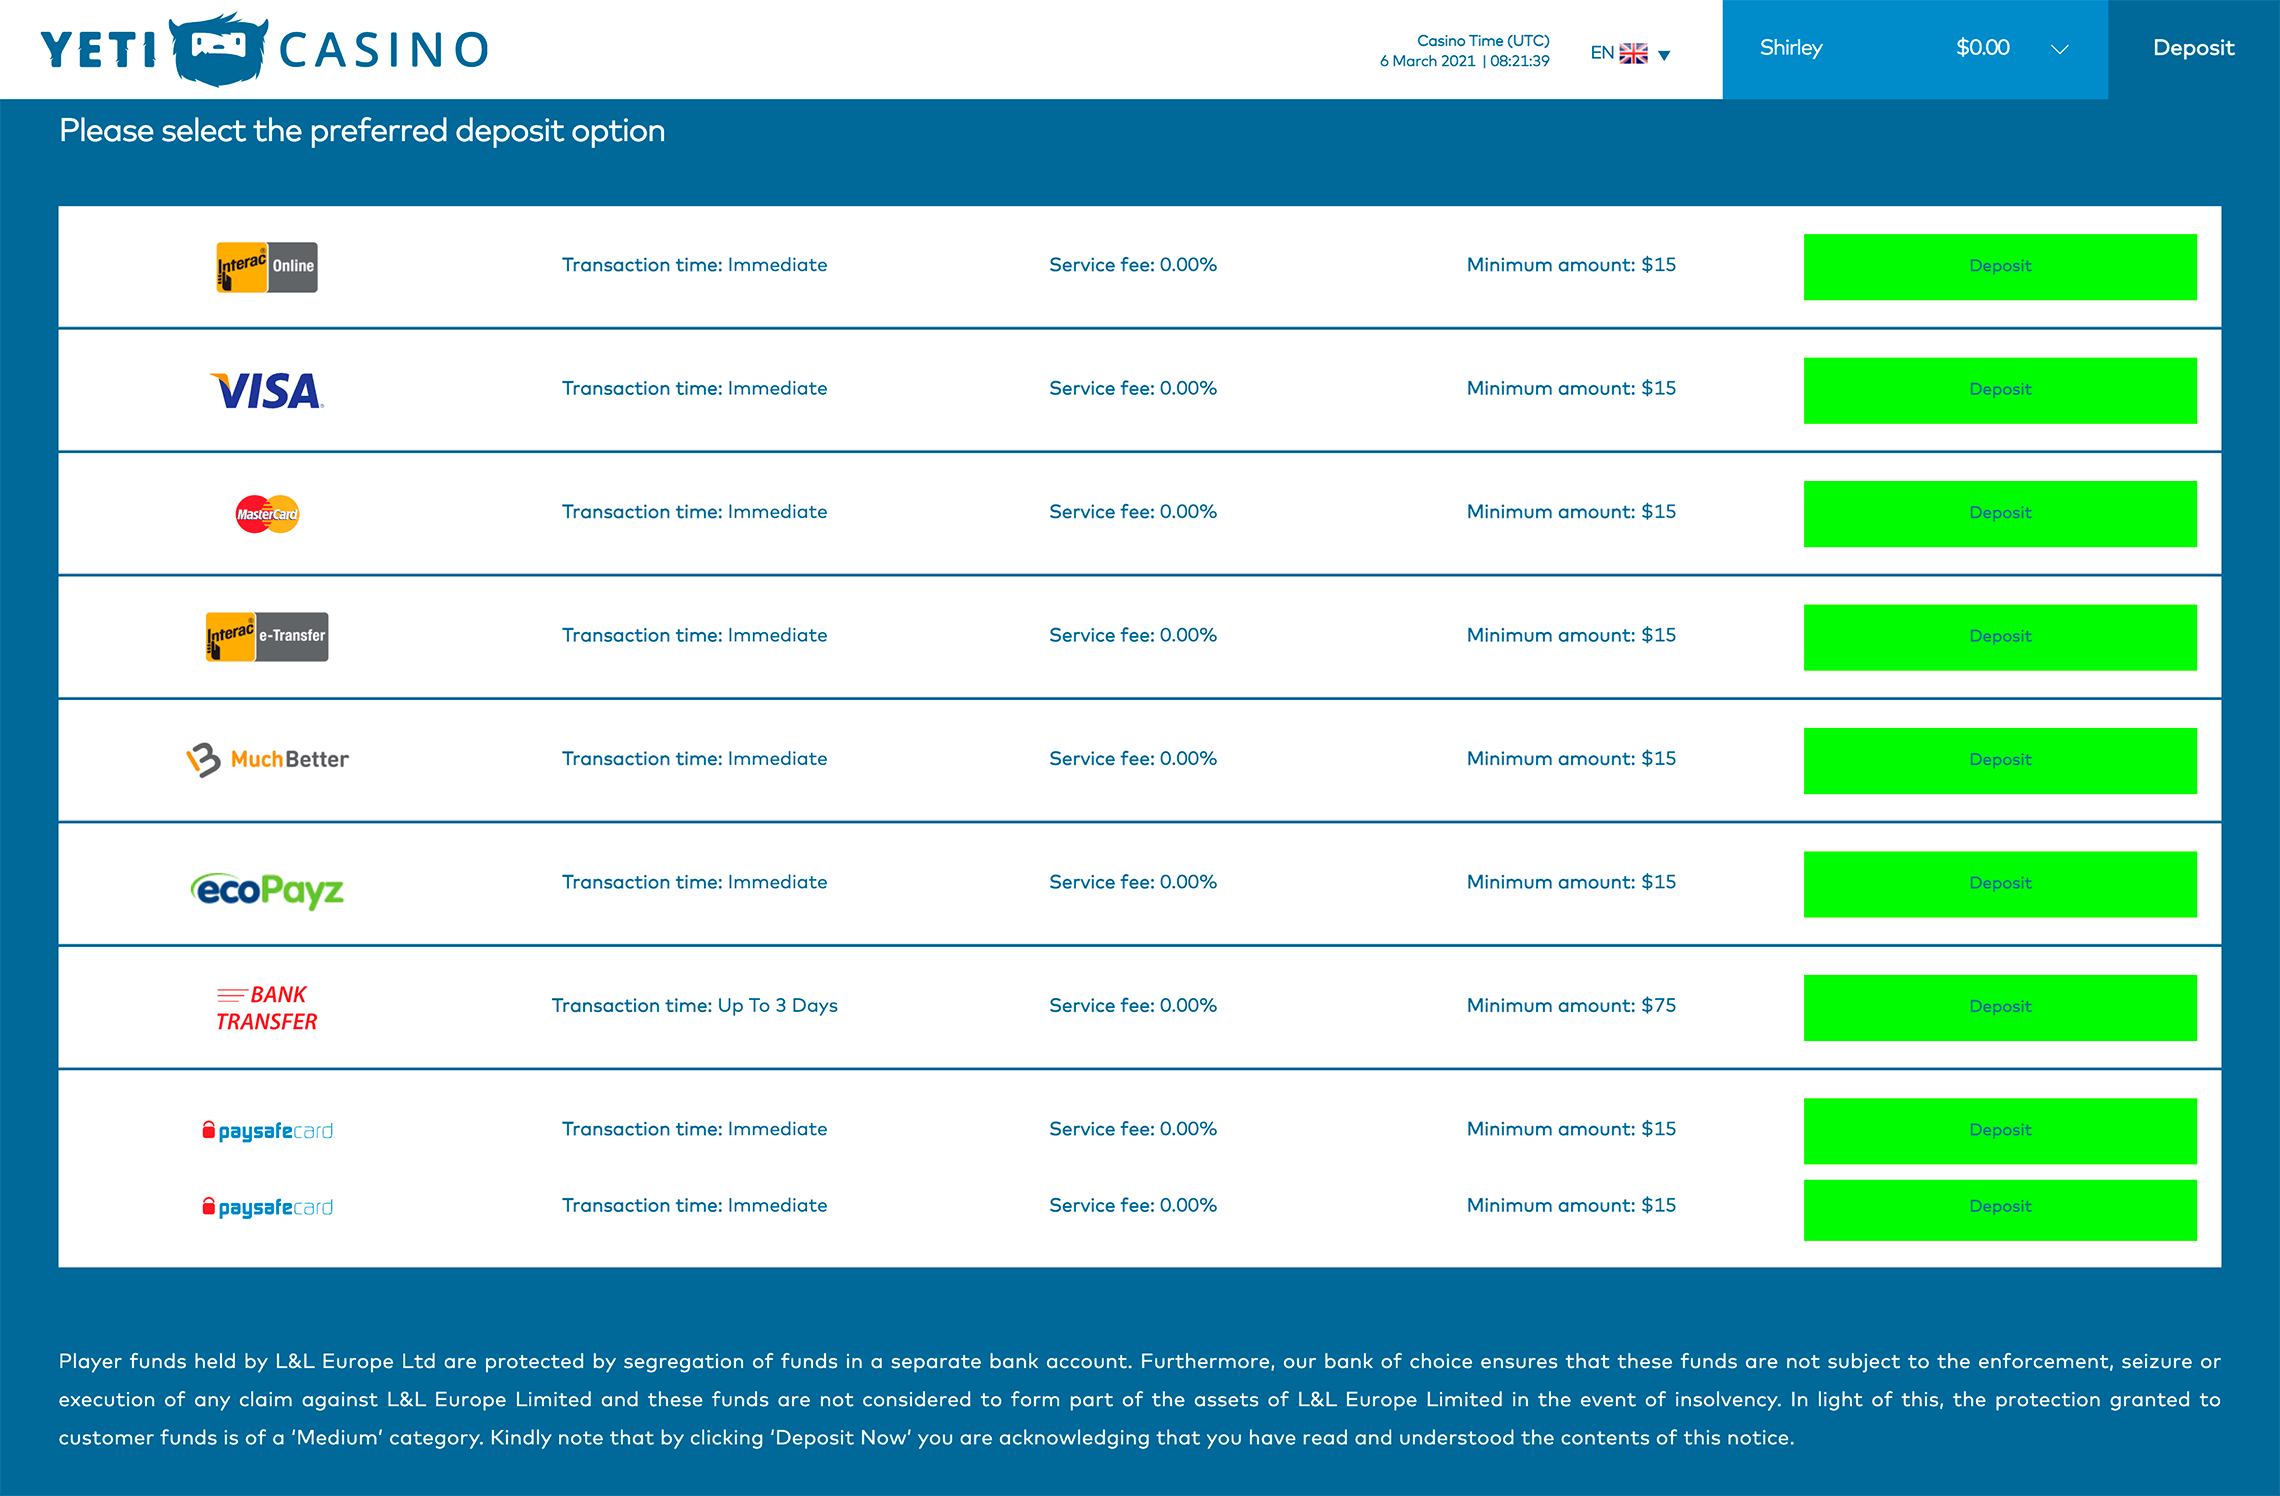Image resolution: width=2280 pixels, height=1496 pixels.
Task: Click MasterCard row 'Transaction time: Immediate'
Action: coord(695,512)
